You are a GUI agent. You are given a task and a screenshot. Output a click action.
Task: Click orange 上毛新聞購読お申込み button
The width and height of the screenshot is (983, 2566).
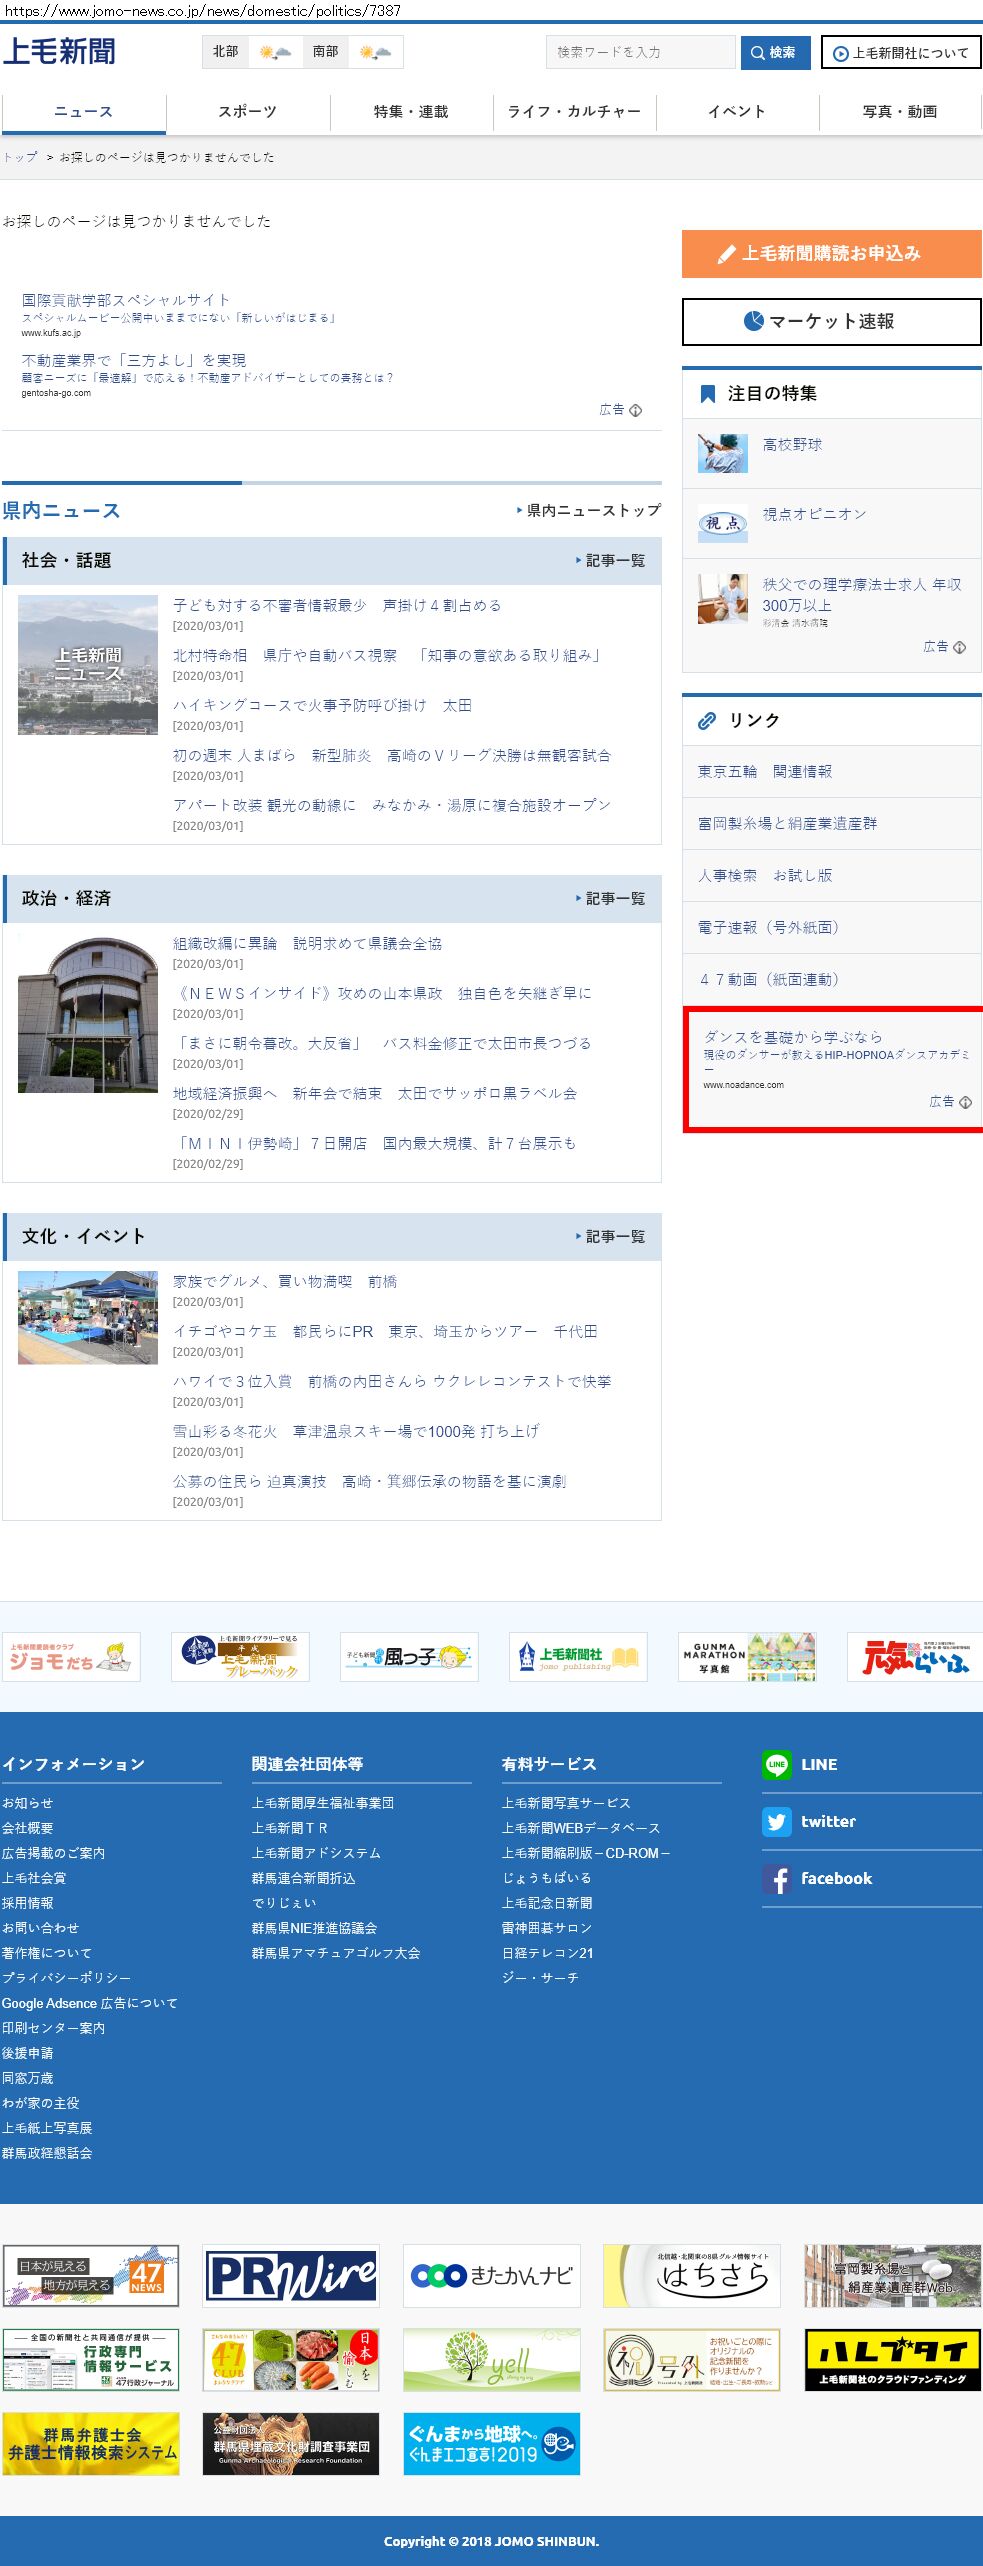pyautogui.click(x=831, y=254)
